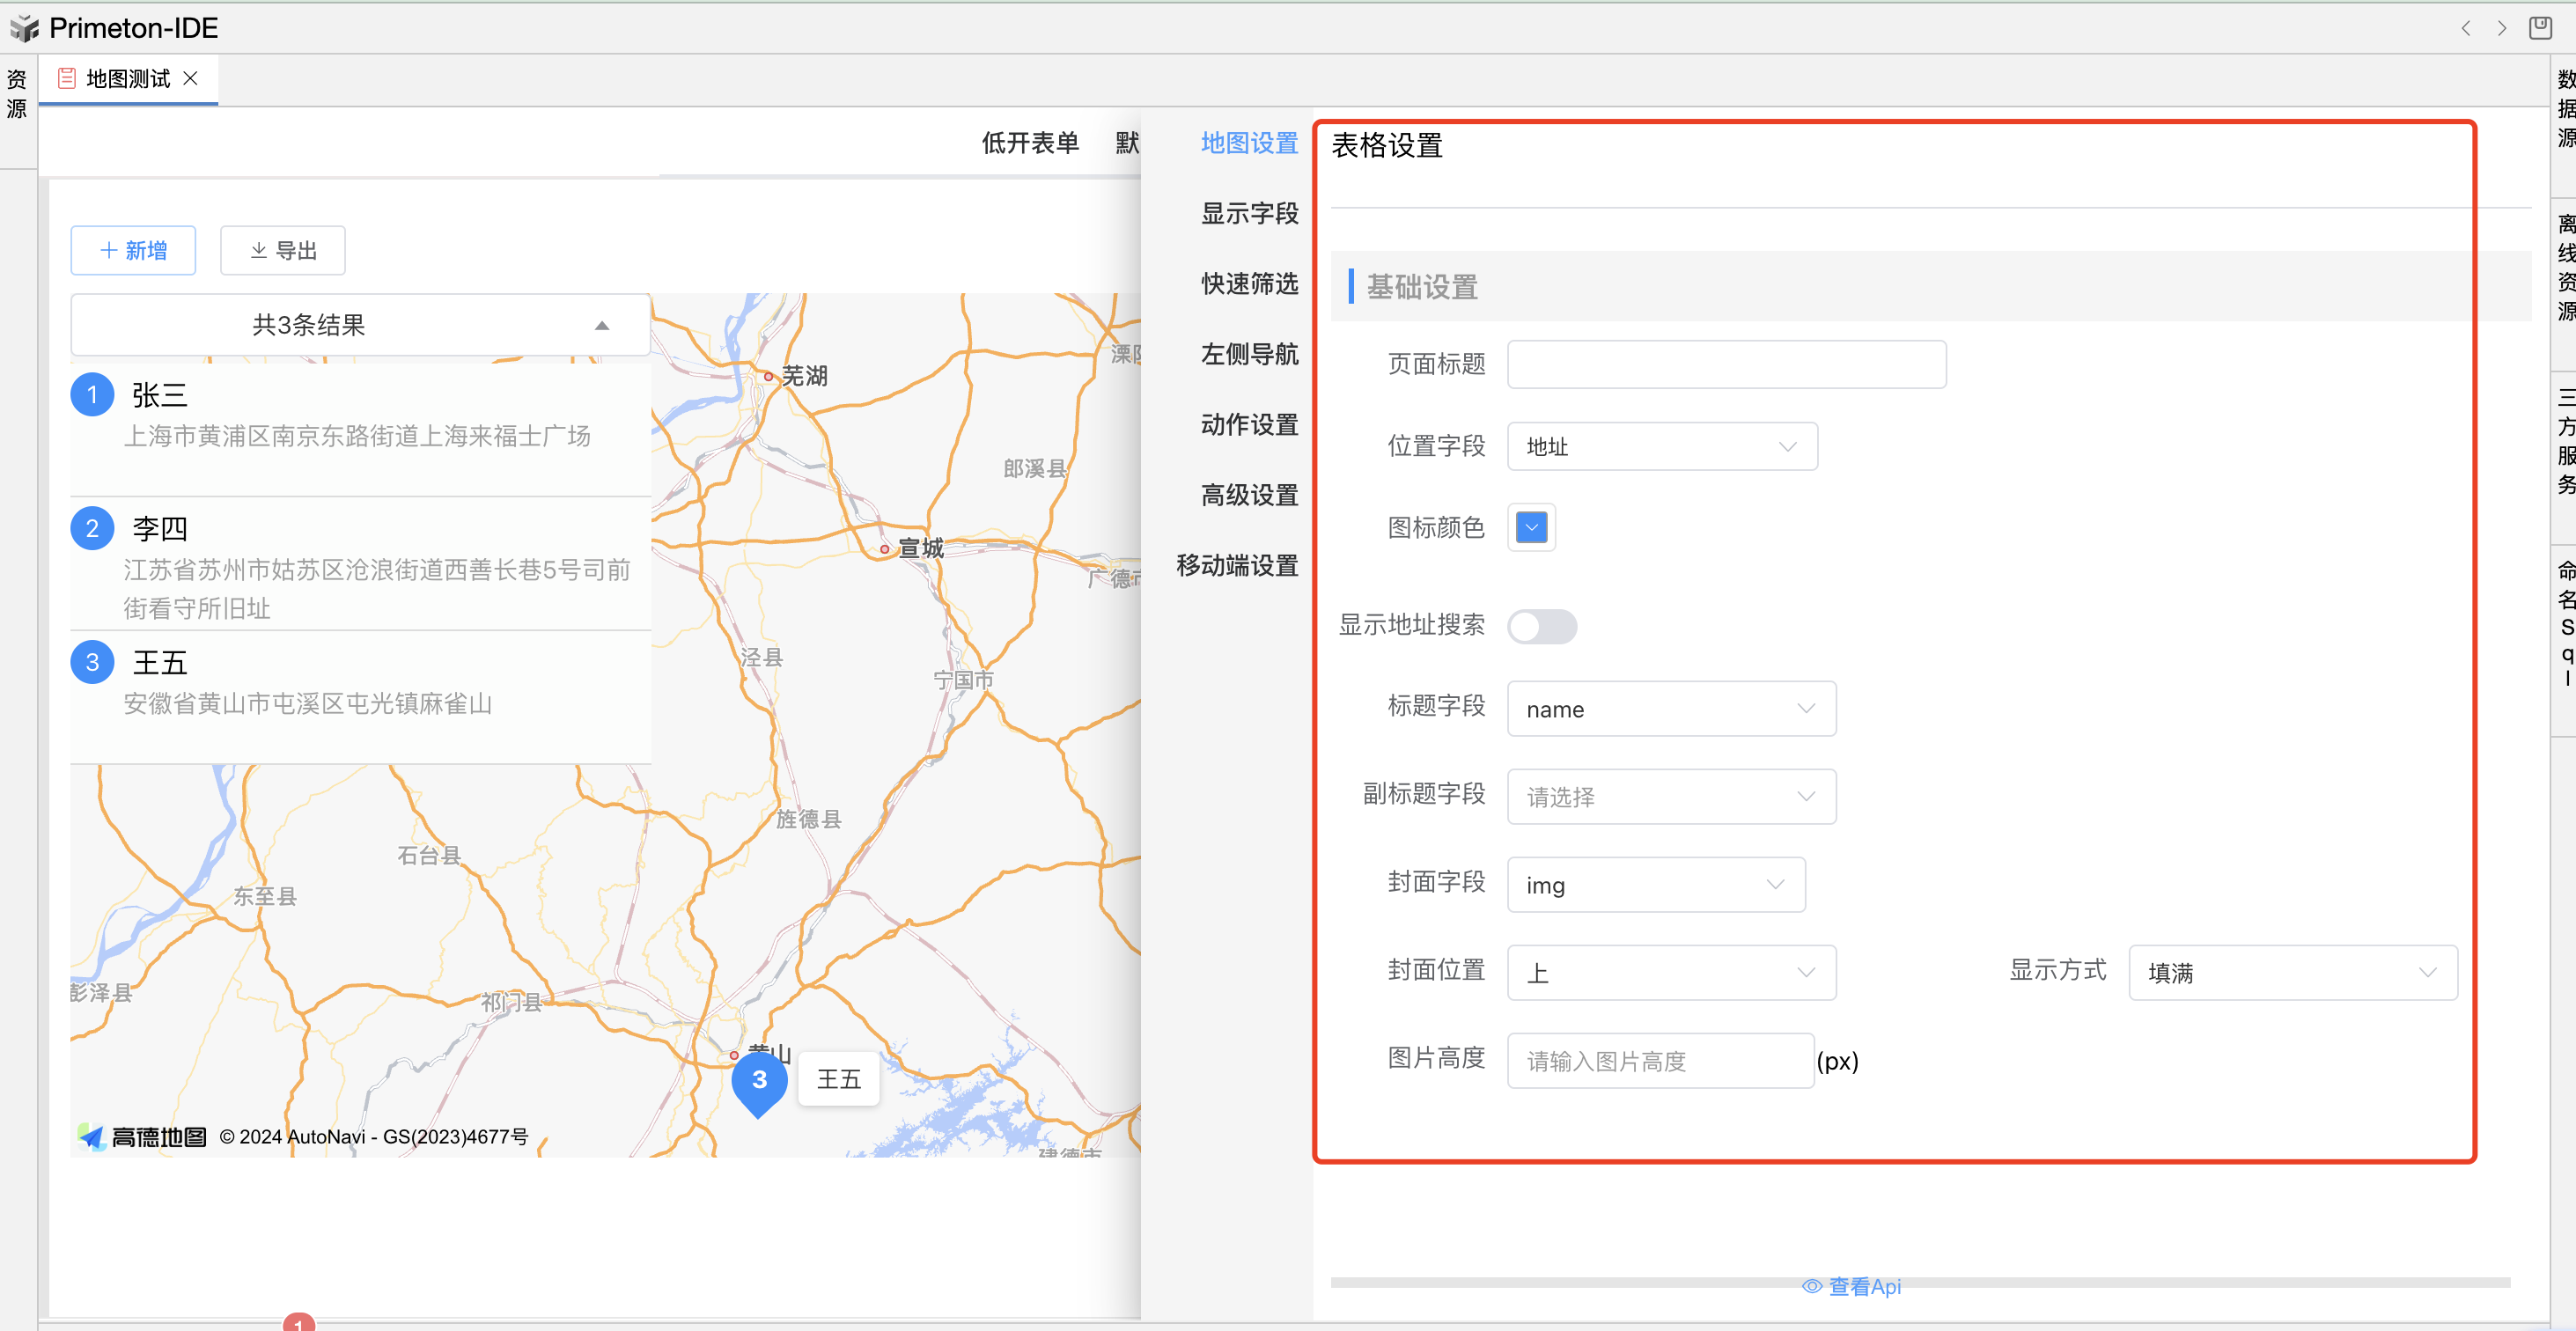This screenshot has width=2576, height=1331.
Task: Click map marker number 3
Action: click(x=759, y=1081)
